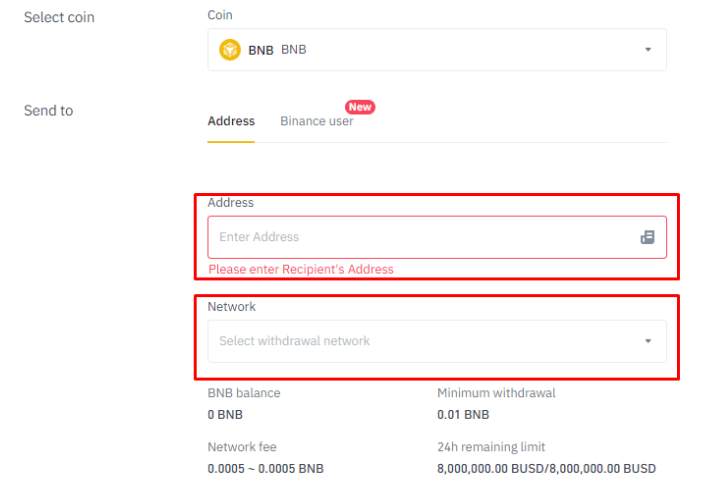Image resolution: width=718 pixels, height=501 pixels.
Task: Switch to the Binance user tab
Action: tap(316, 121)
